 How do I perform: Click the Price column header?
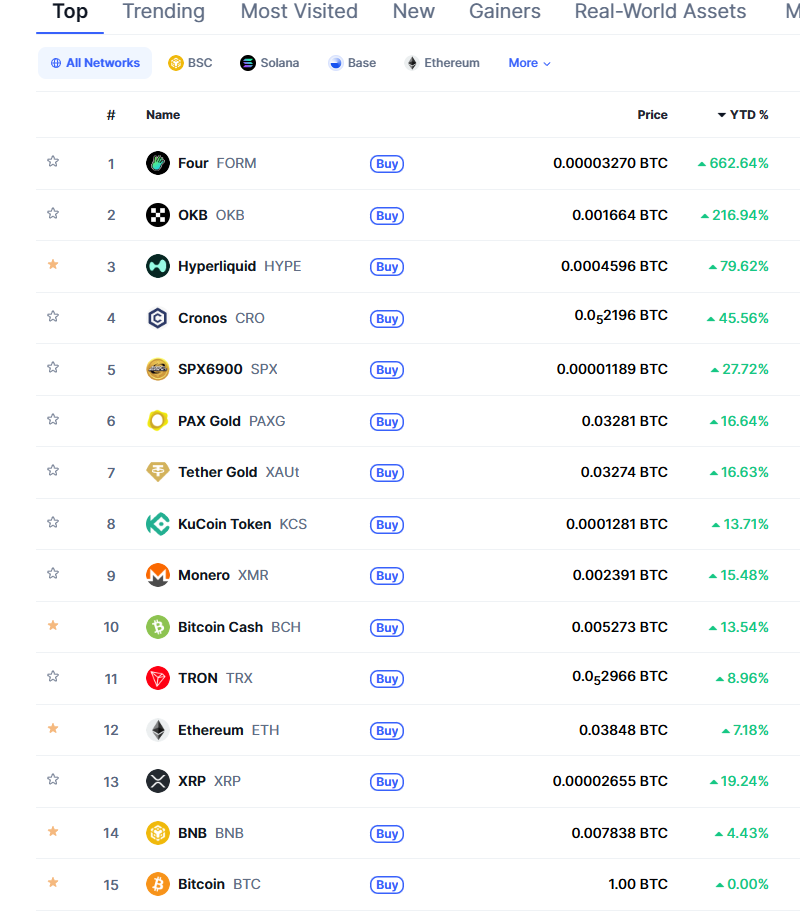coord(652,115)
